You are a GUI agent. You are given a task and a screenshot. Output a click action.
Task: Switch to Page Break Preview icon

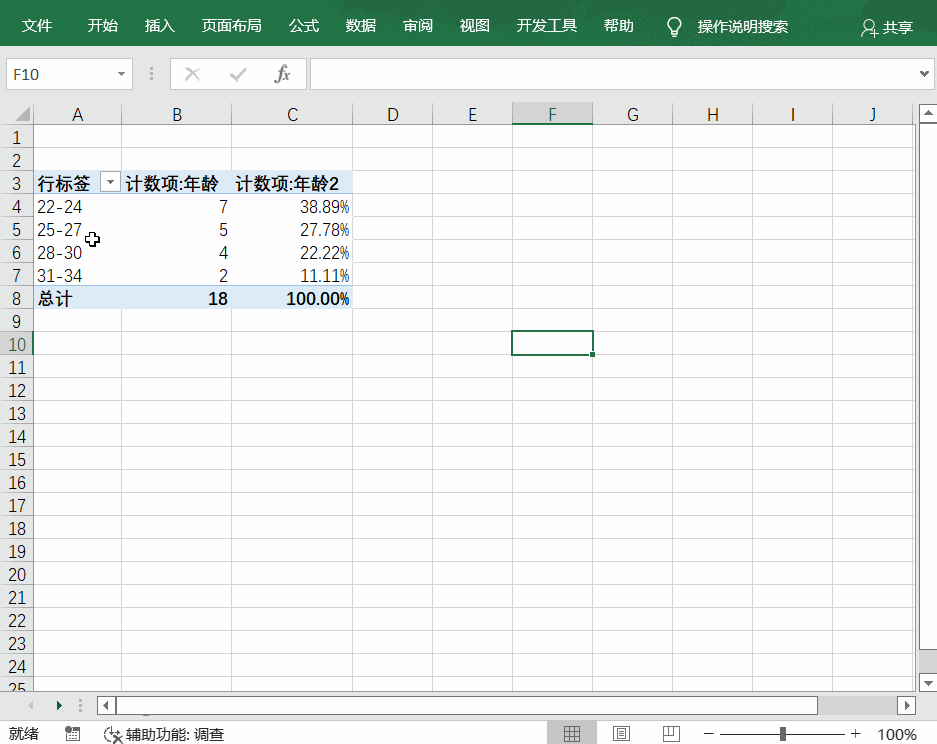671,733
